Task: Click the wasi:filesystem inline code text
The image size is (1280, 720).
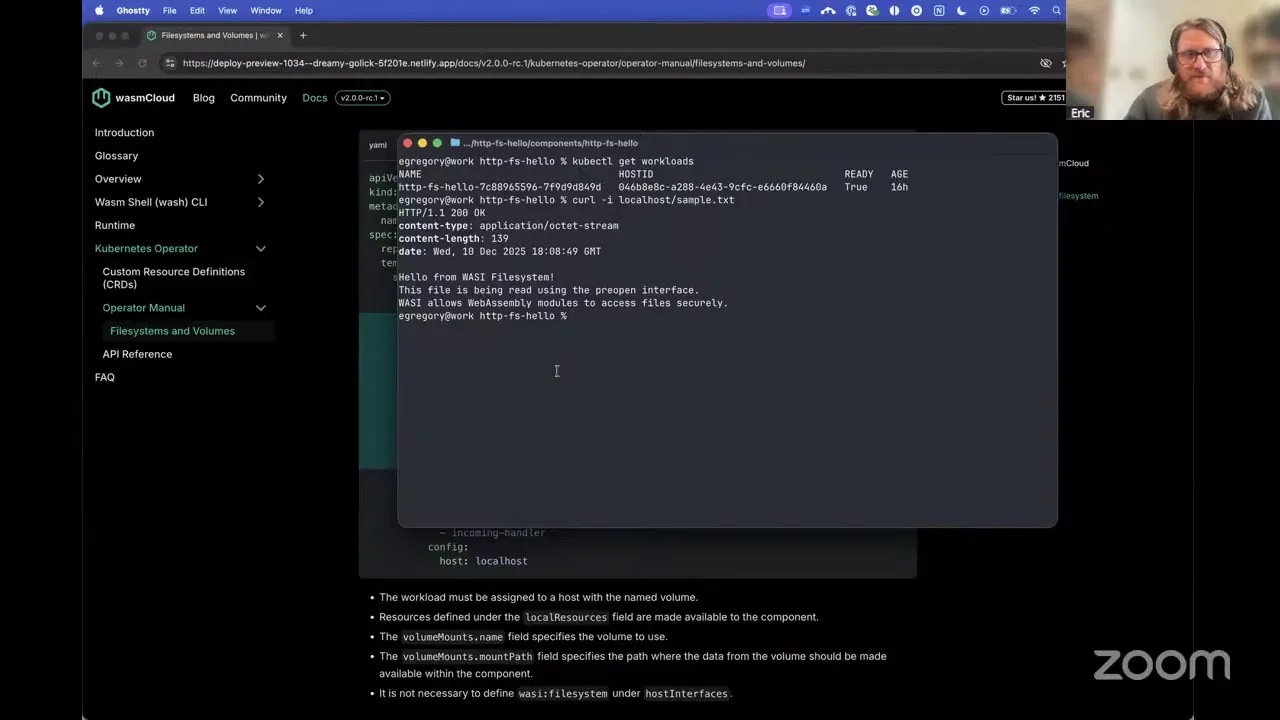Action: (x=563, y=693)
